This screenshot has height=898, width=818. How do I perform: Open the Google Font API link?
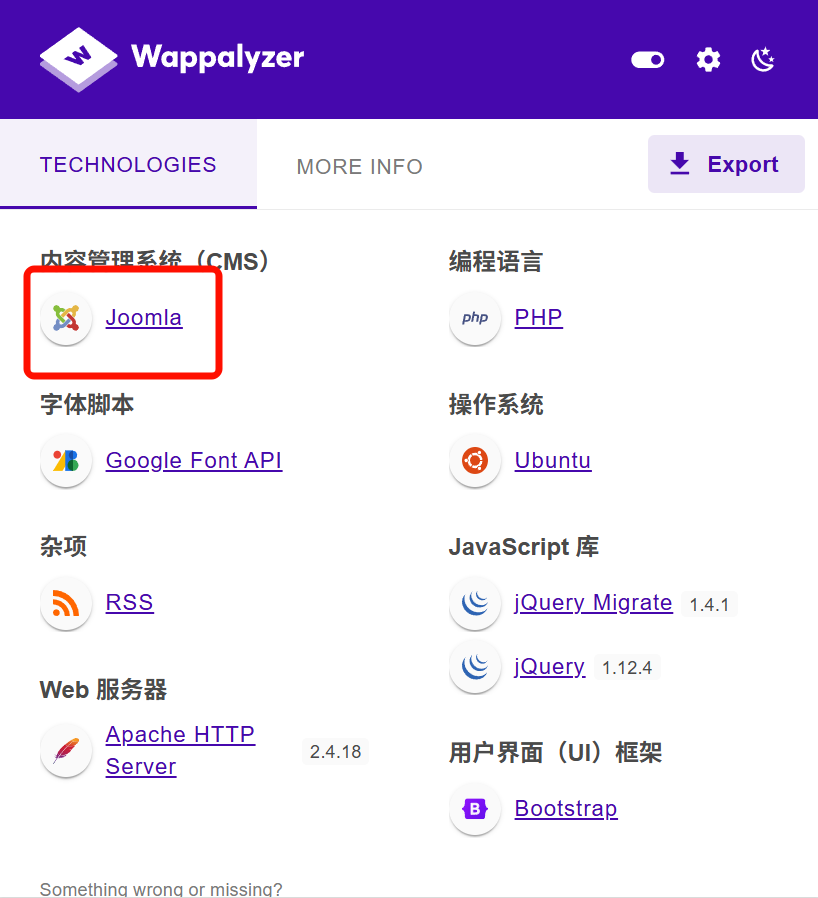194,460
